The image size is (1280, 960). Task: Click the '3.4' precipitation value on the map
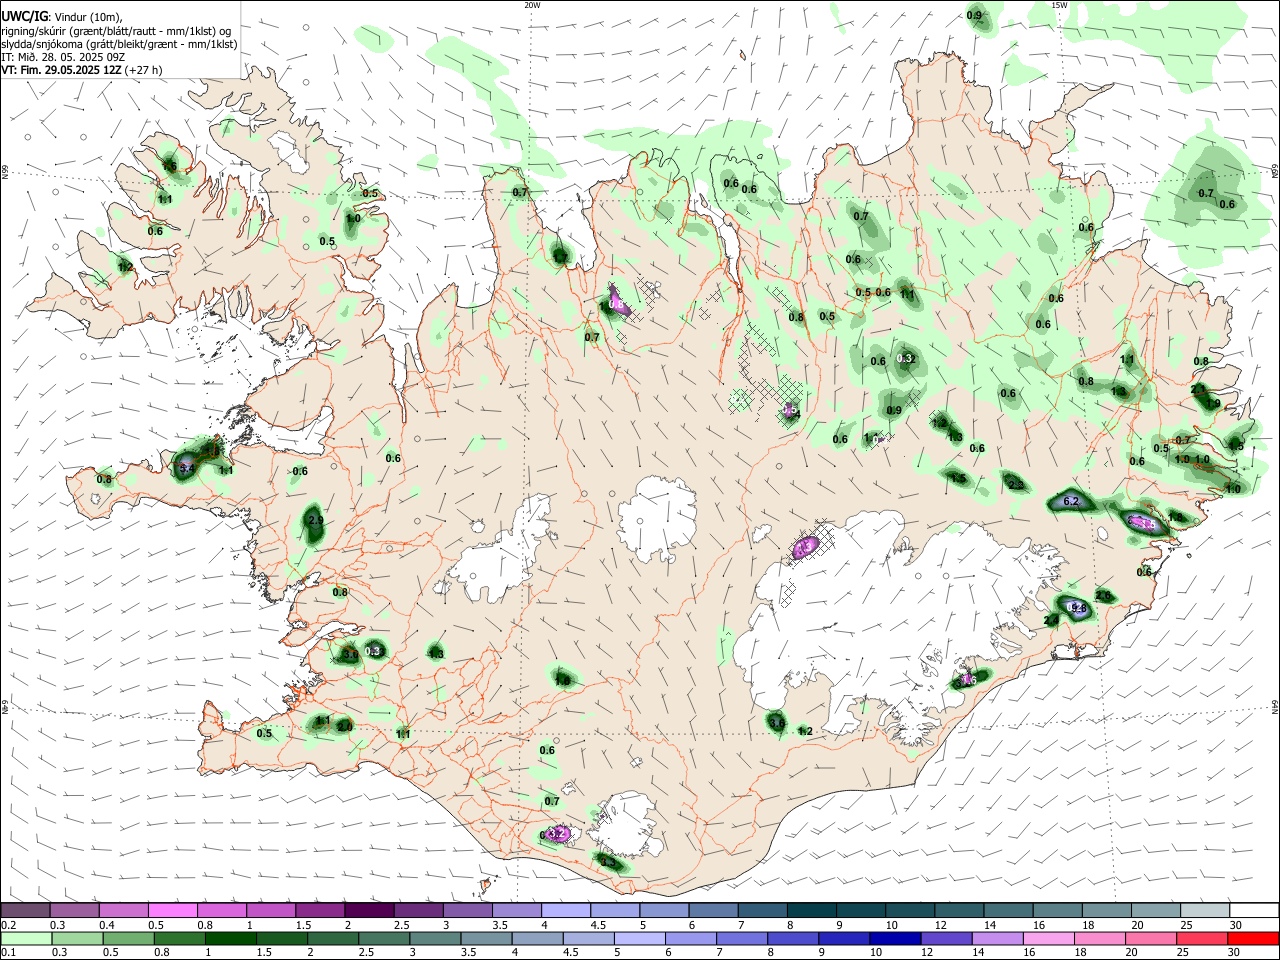[186, 468]
